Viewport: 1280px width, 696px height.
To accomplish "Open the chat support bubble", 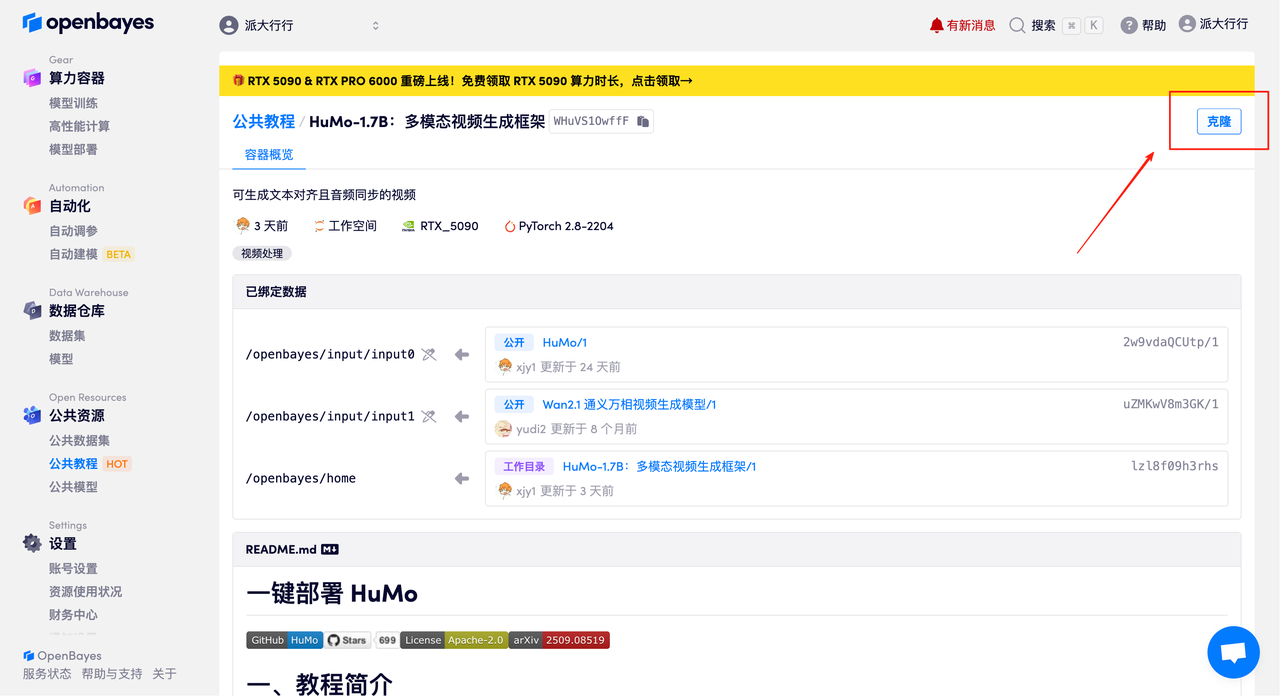I will (1233, 652).
